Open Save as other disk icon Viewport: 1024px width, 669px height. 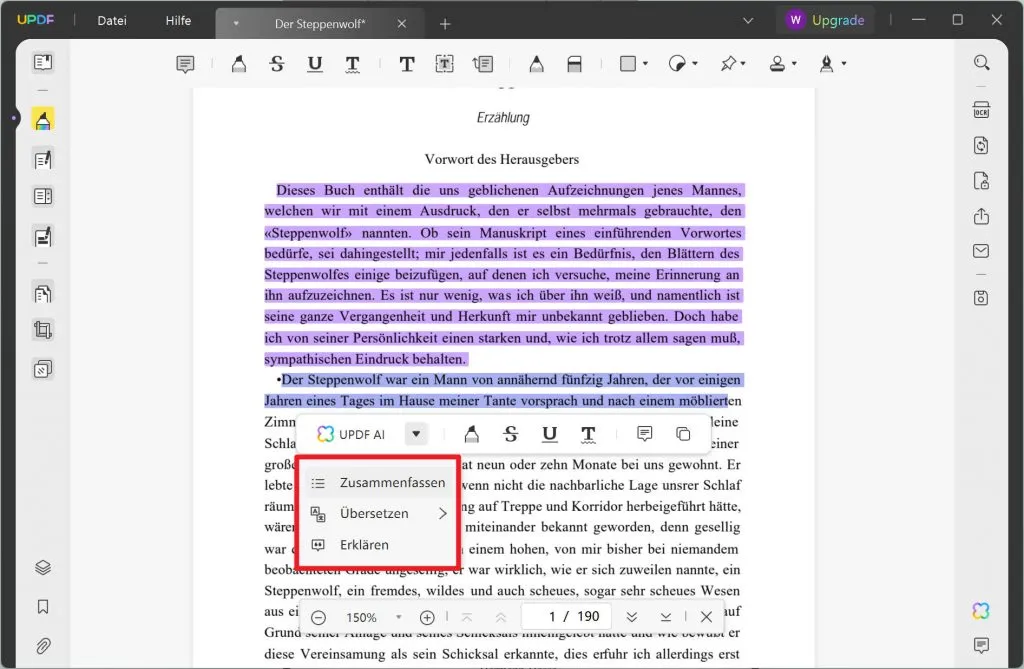tap(982, 298)
